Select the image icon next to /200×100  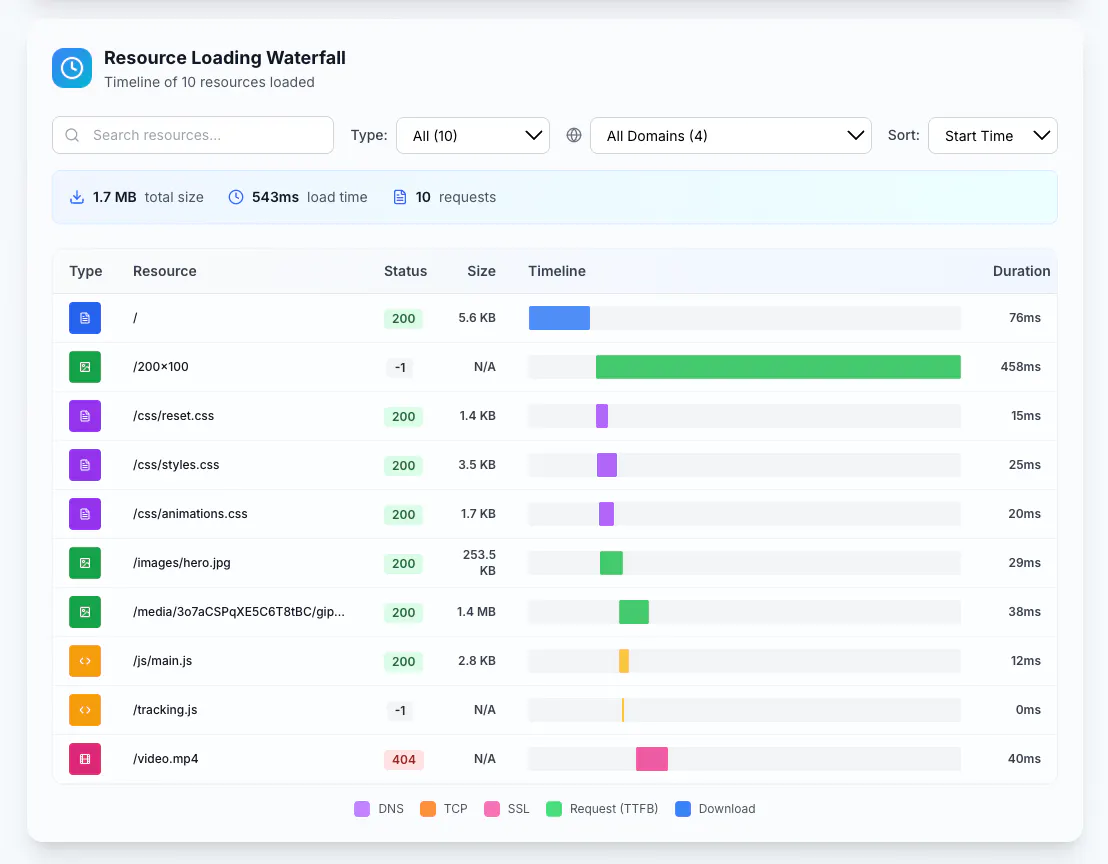point(85,367)
